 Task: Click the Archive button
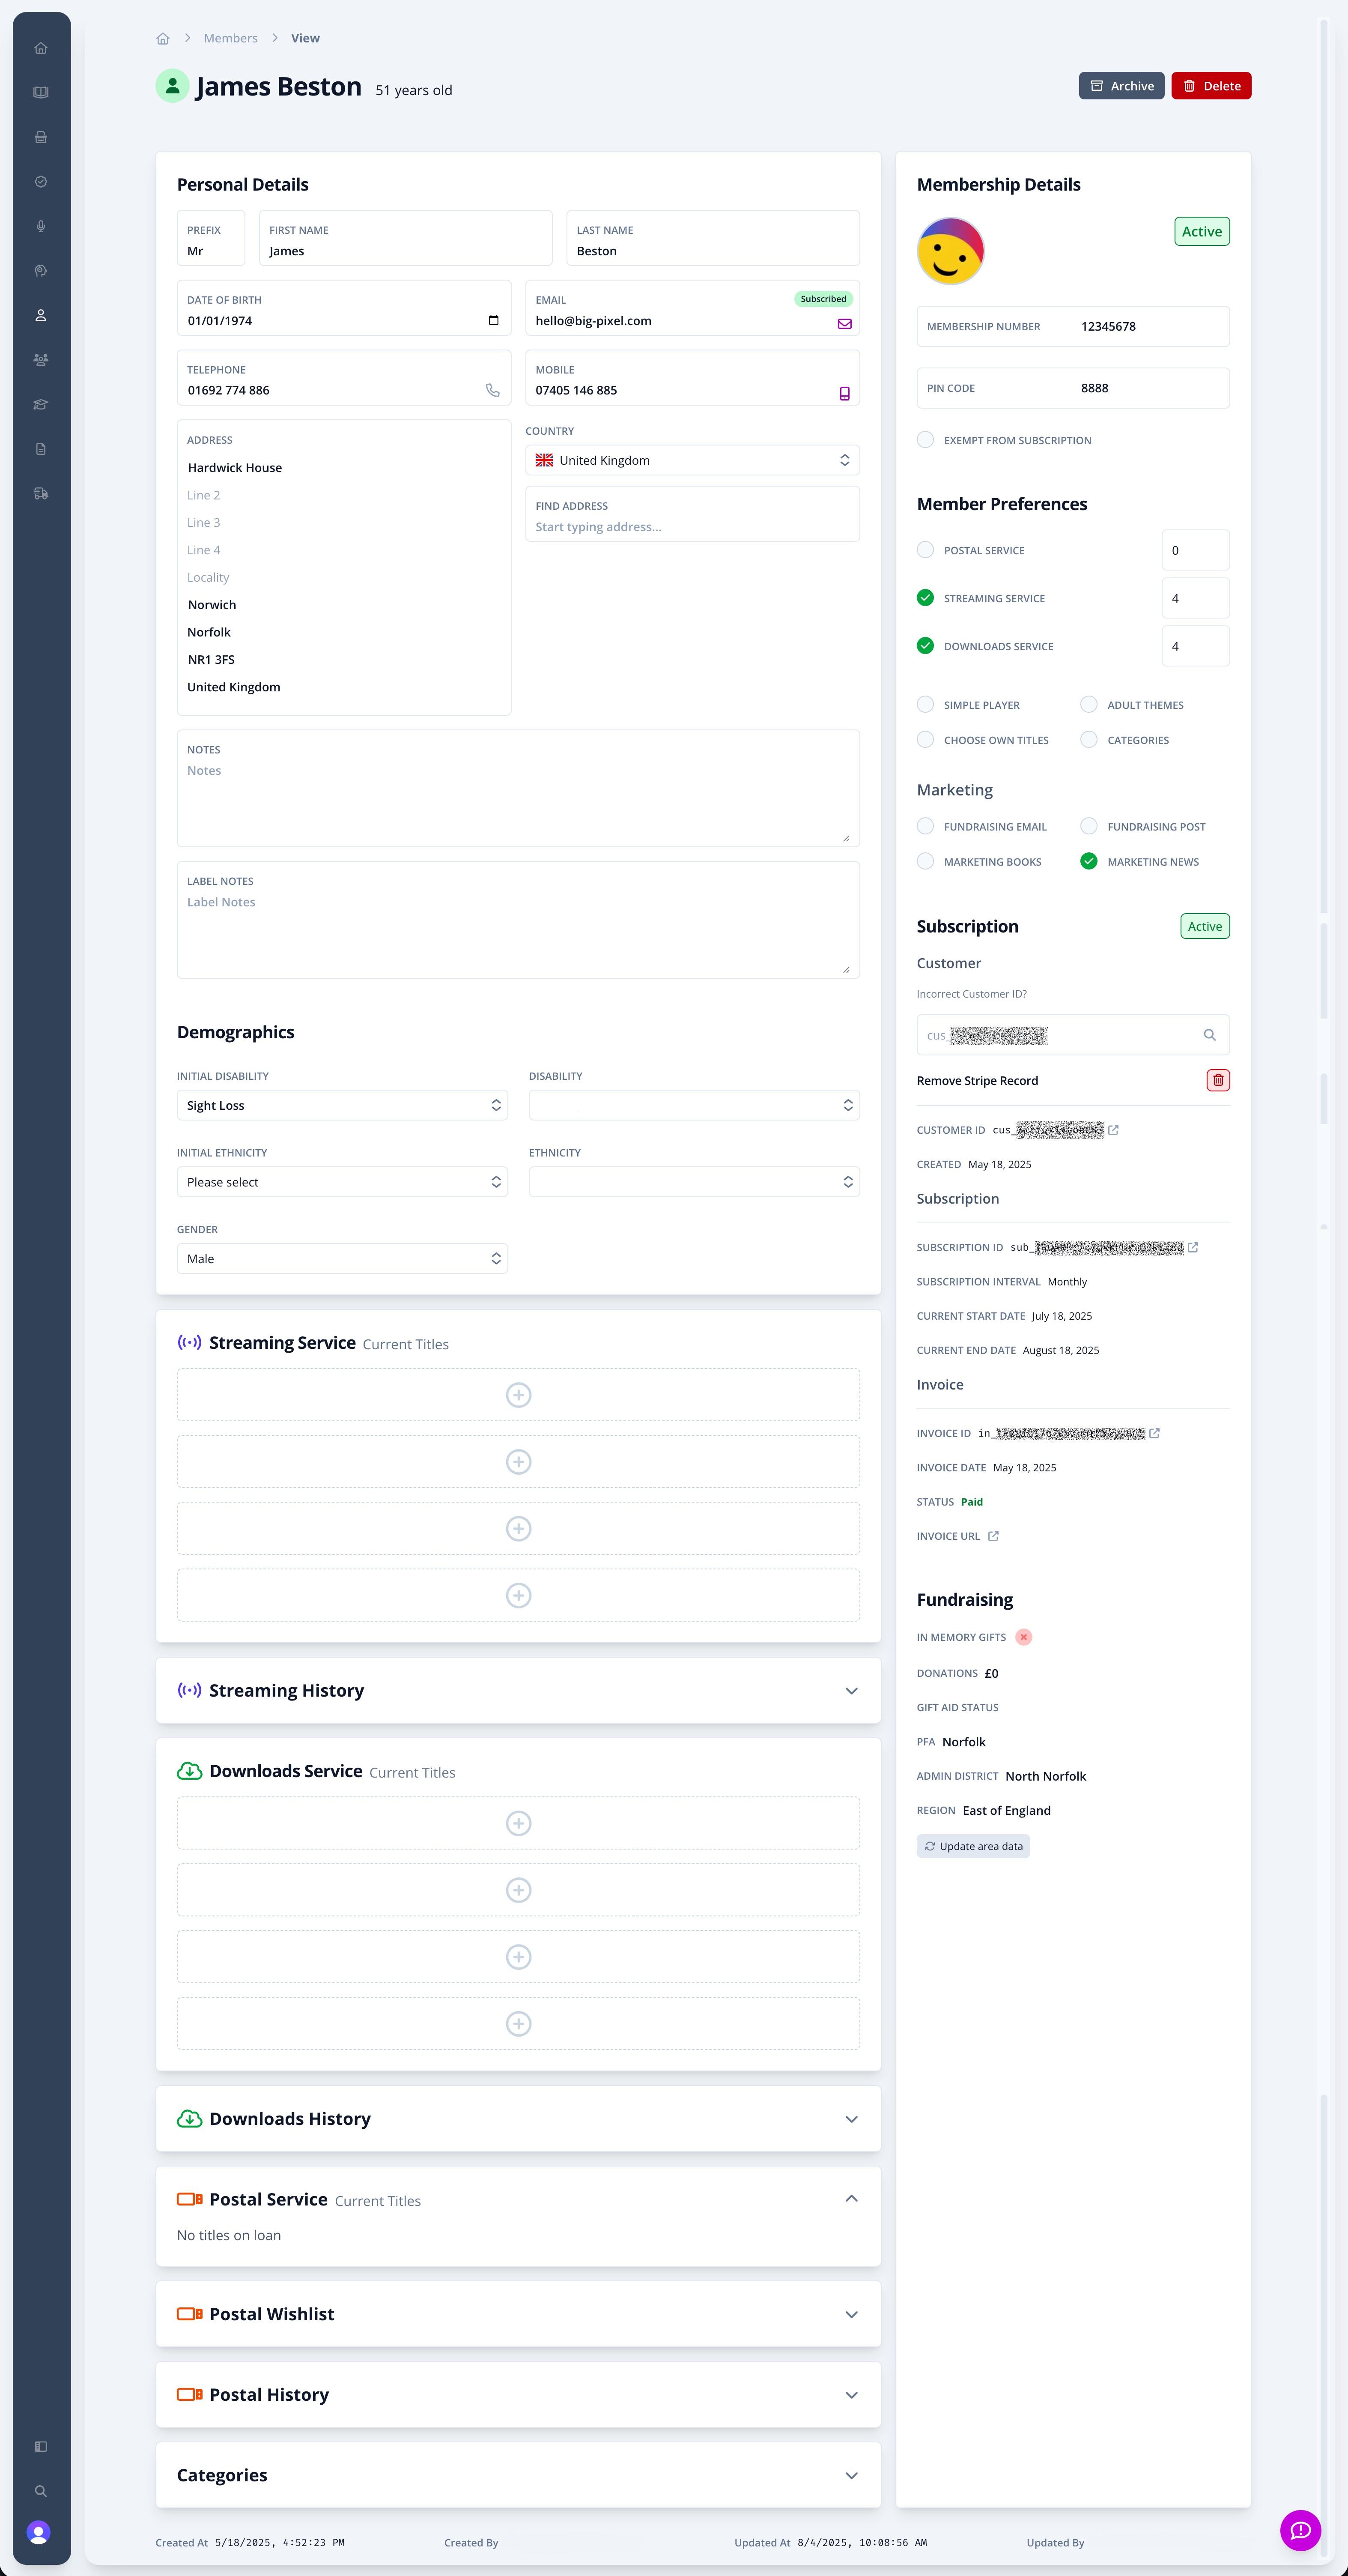[x=1121, y=86]
